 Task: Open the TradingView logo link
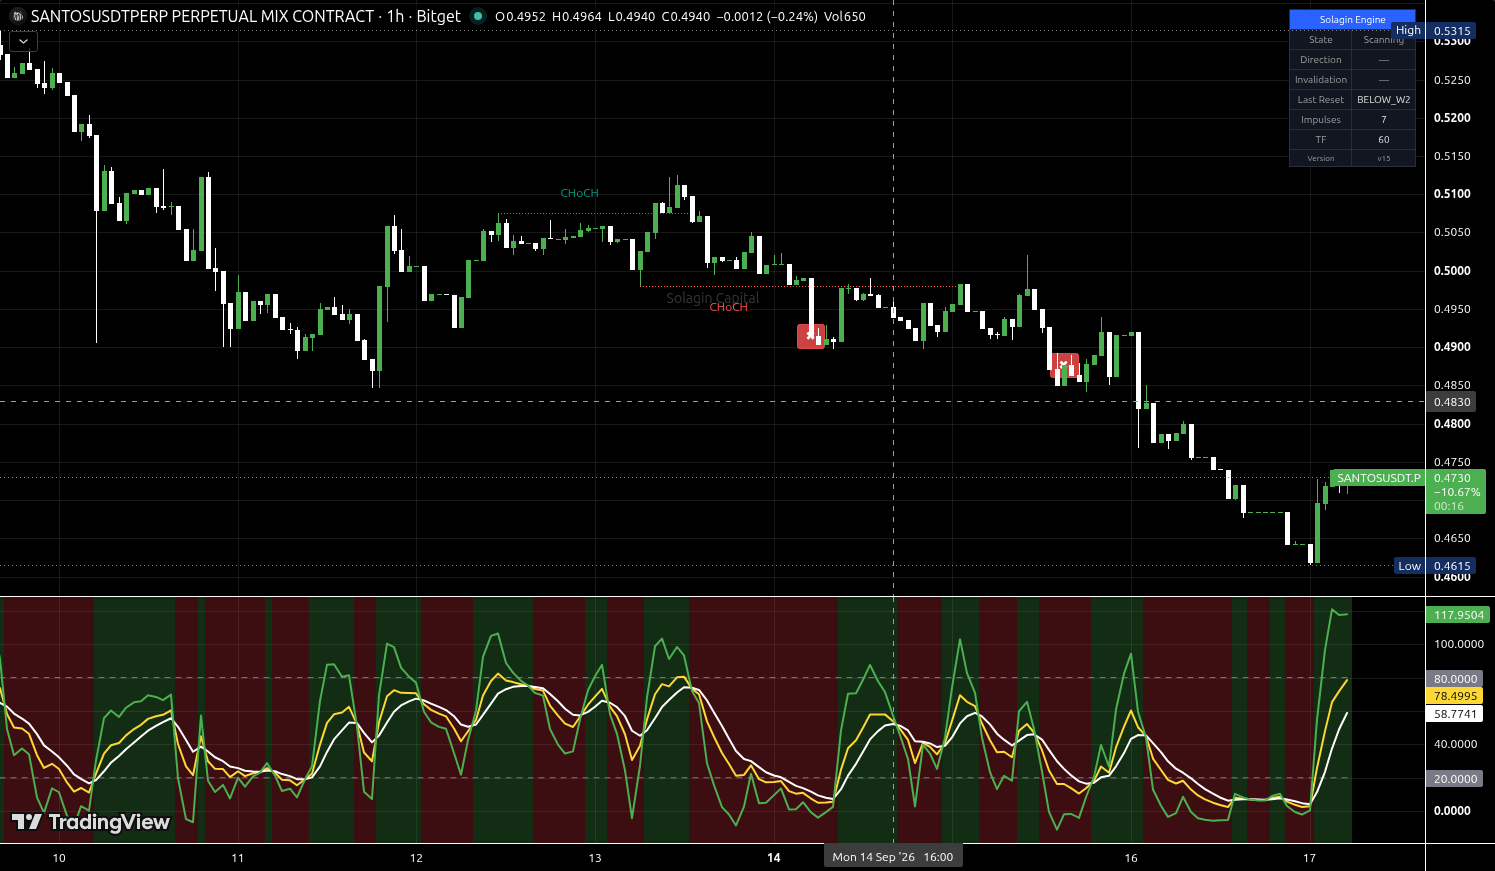click(x=90, y=822)
